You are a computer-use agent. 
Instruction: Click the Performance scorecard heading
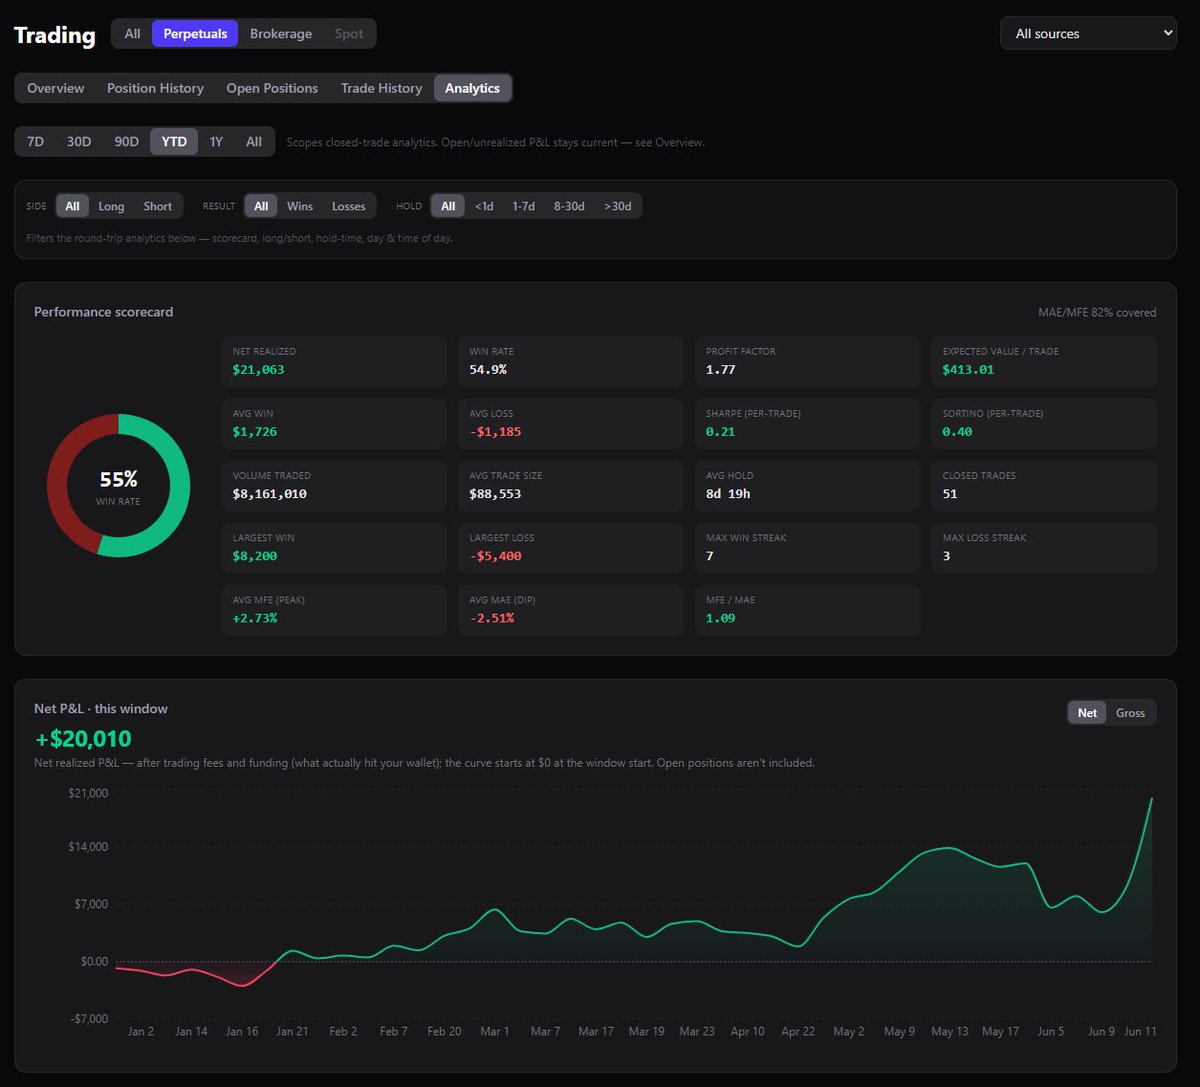tap(104, 312)
